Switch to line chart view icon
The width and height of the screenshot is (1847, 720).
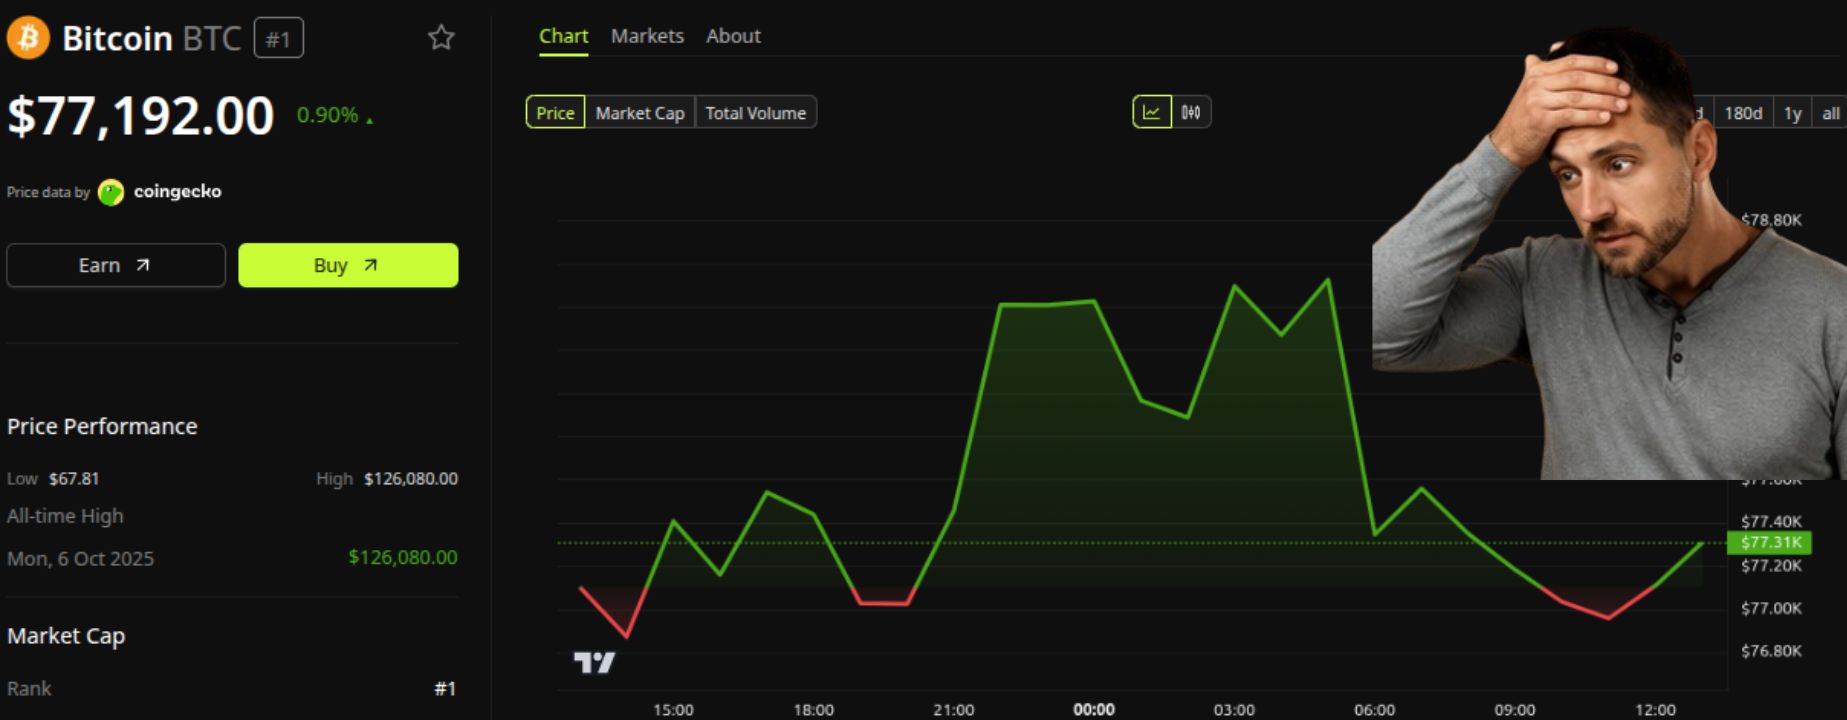(x=1152, y=112)
